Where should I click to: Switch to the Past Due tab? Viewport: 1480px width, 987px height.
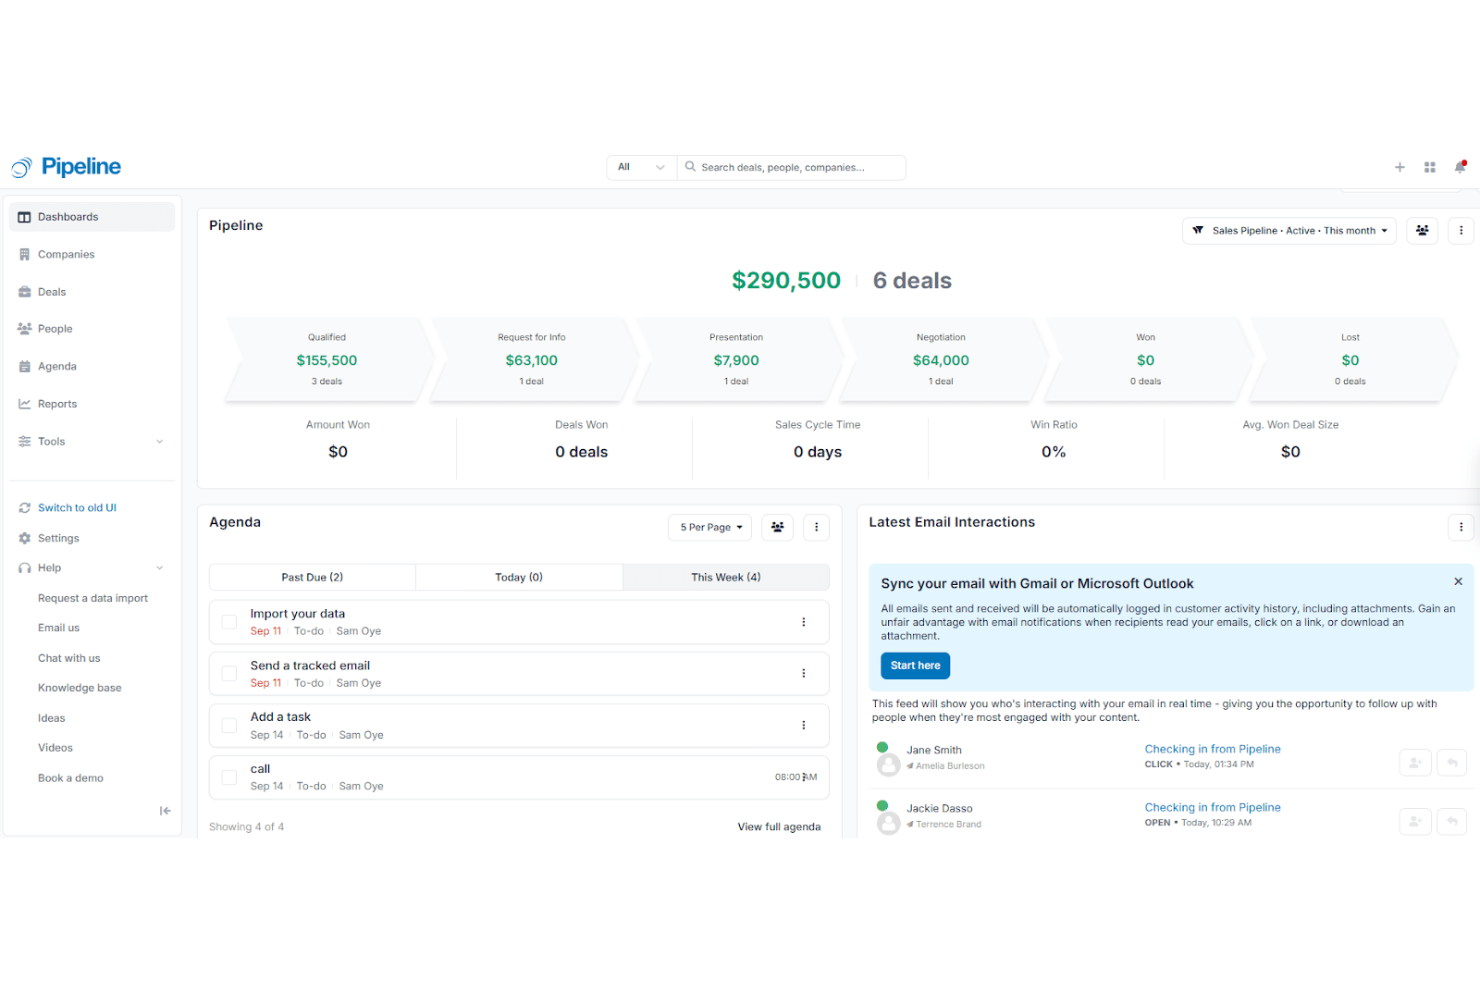311,577
